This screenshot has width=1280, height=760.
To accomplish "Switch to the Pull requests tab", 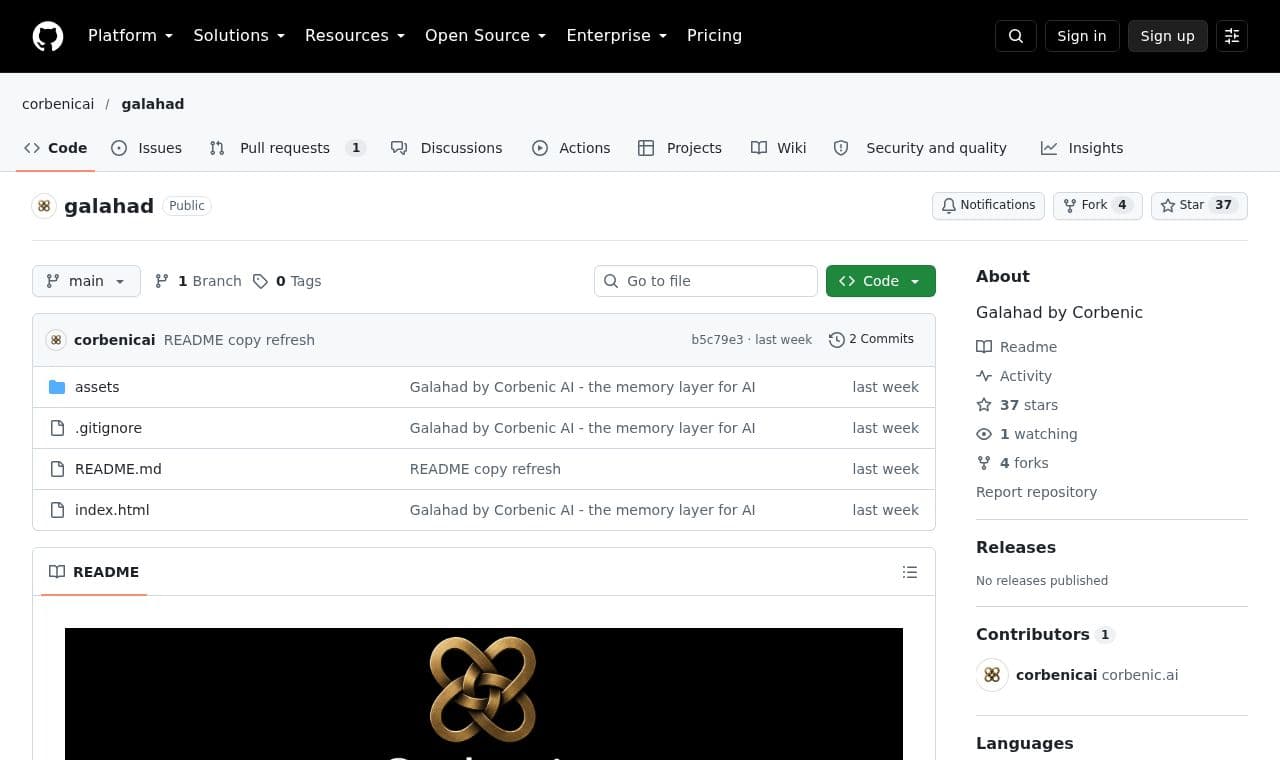I will [x=287, y=148].
